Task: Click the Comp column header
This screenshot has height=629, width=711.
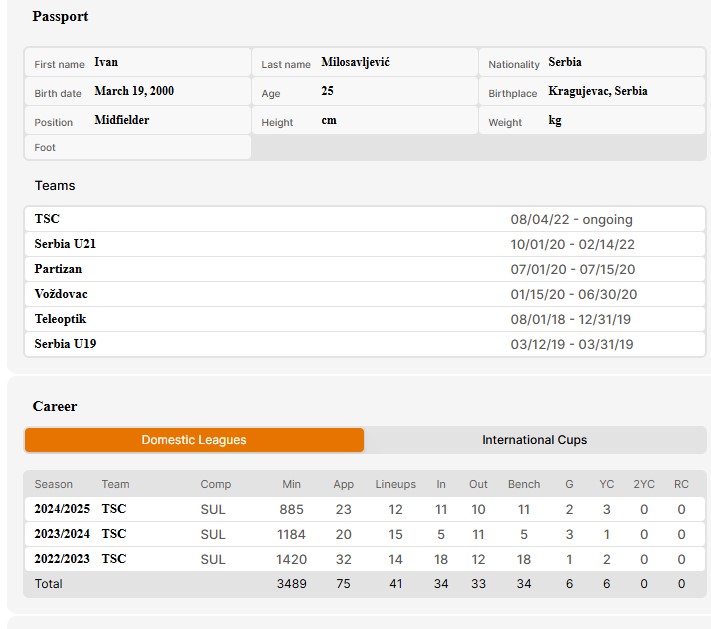Action: click(x=216, y=484)
